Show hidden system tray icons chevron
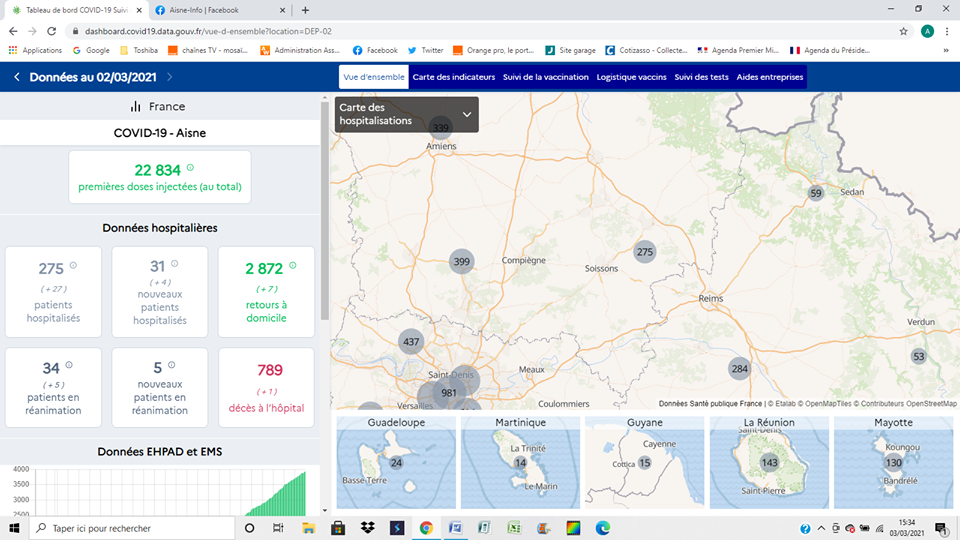The image size is (960, 540). [821, 528]
